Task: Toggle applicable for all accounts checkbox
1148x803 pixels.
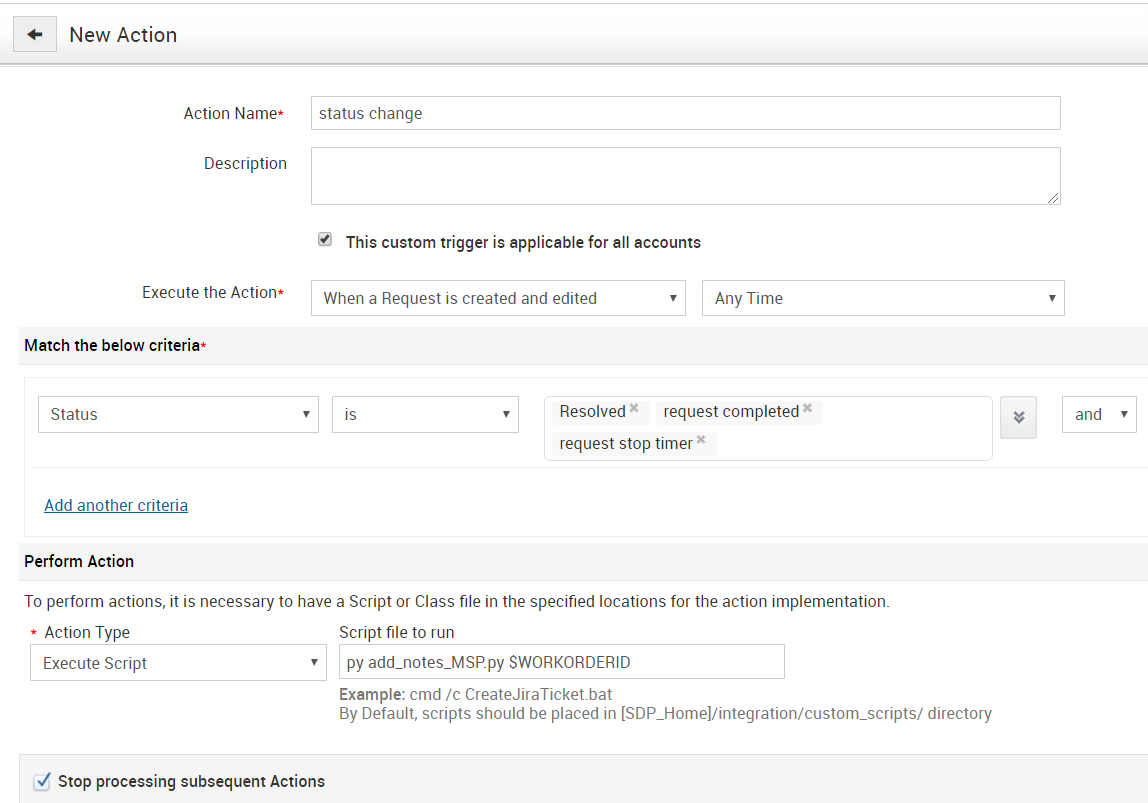Action: point(325,240)
